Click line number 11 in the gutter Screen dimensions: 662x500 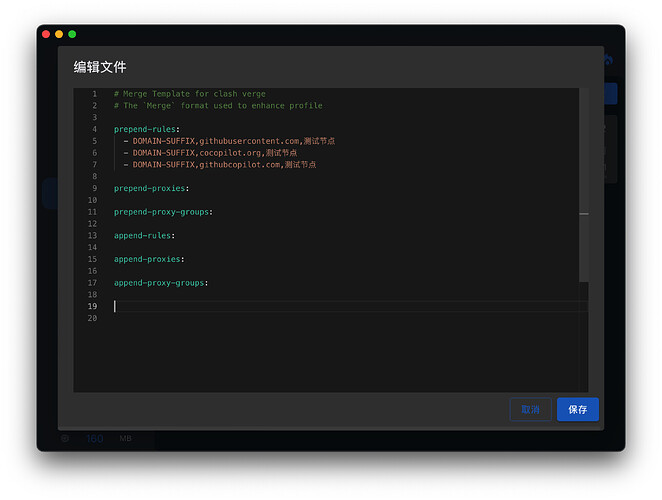92,212
